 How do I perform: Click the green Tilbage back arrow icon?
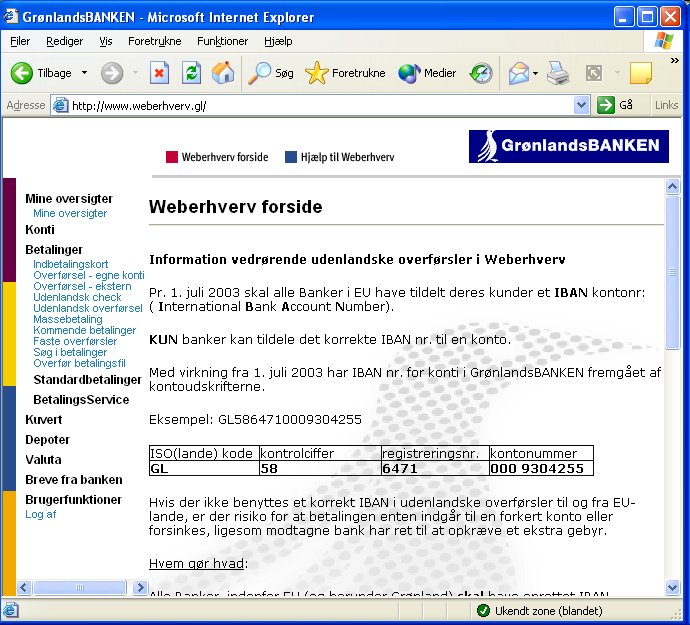(22, 73)
